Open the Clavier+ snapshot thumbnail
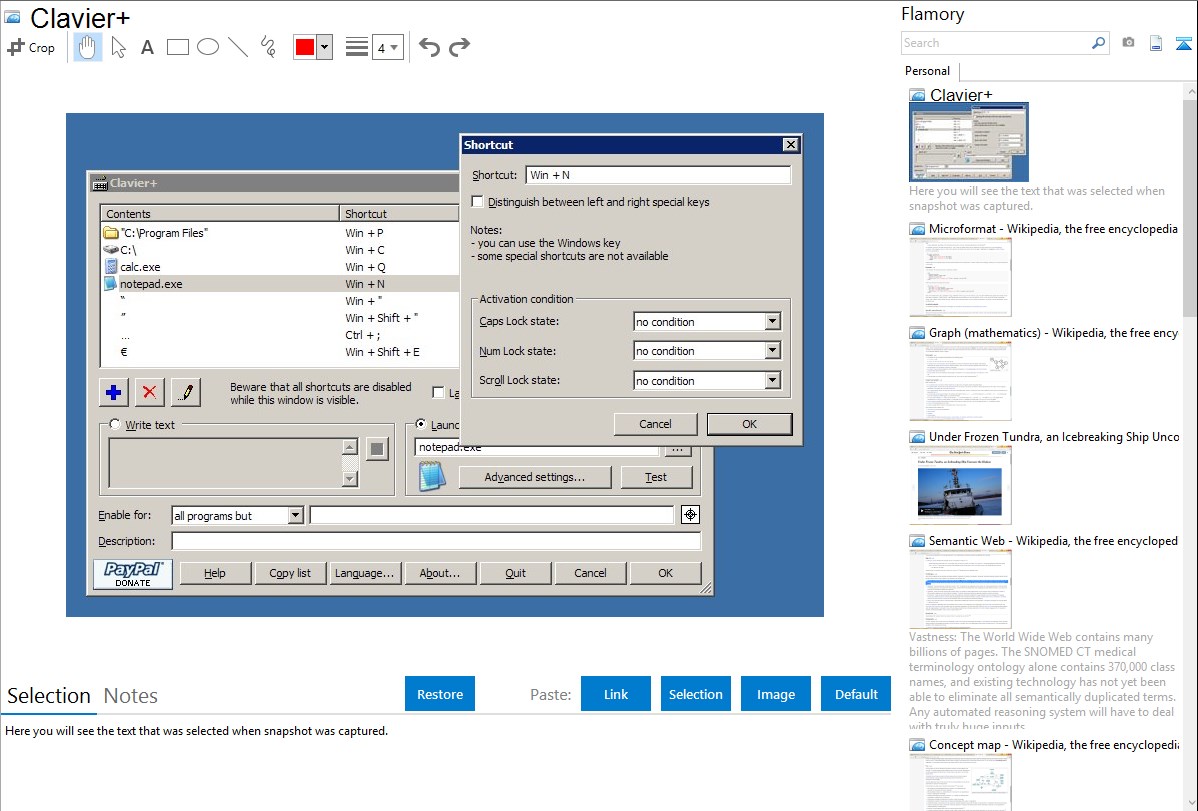 pyautogui.click(x=969, y=142)
